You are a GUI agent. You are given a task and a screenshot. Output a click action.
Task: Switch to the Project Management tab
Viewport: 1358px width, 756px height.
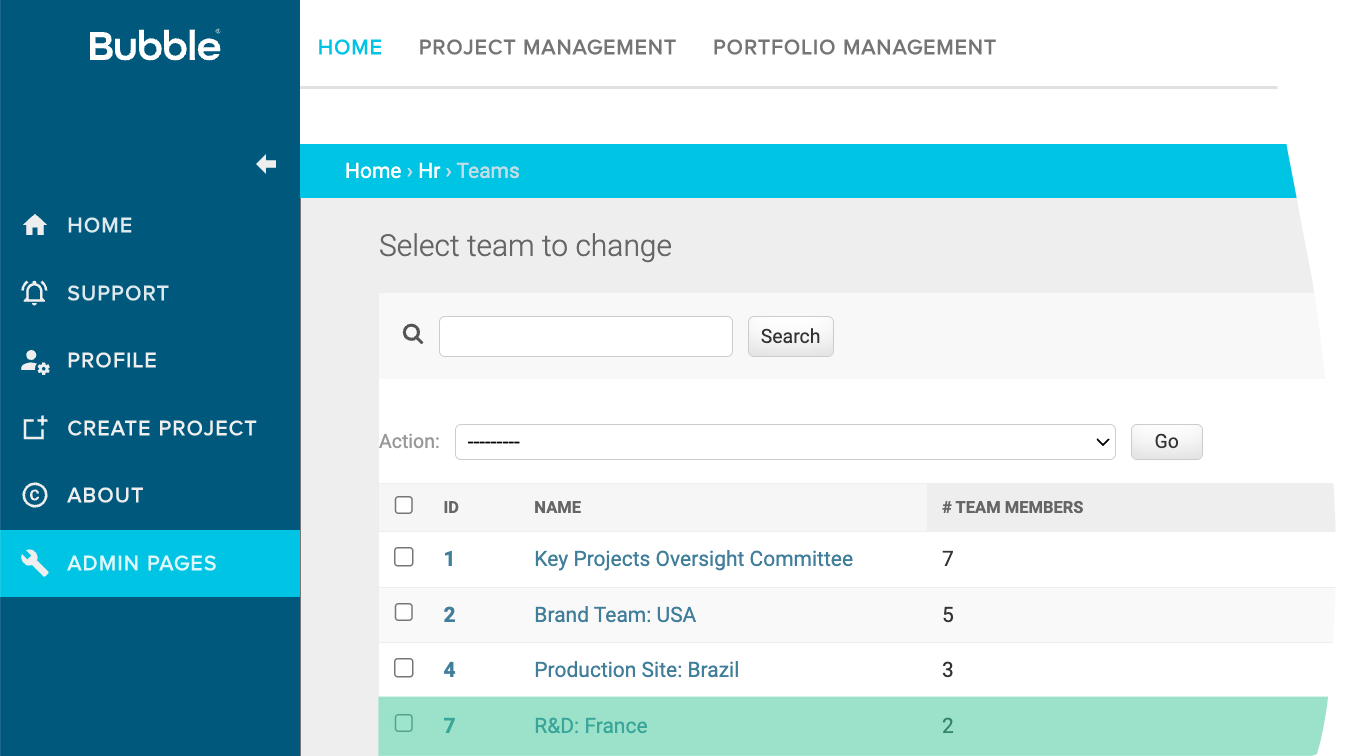(547, 46)
